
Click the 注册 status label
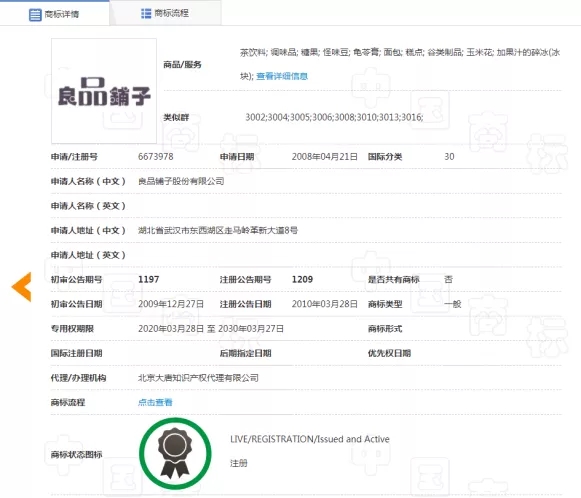pyautogui.click(x=239, y=463)
